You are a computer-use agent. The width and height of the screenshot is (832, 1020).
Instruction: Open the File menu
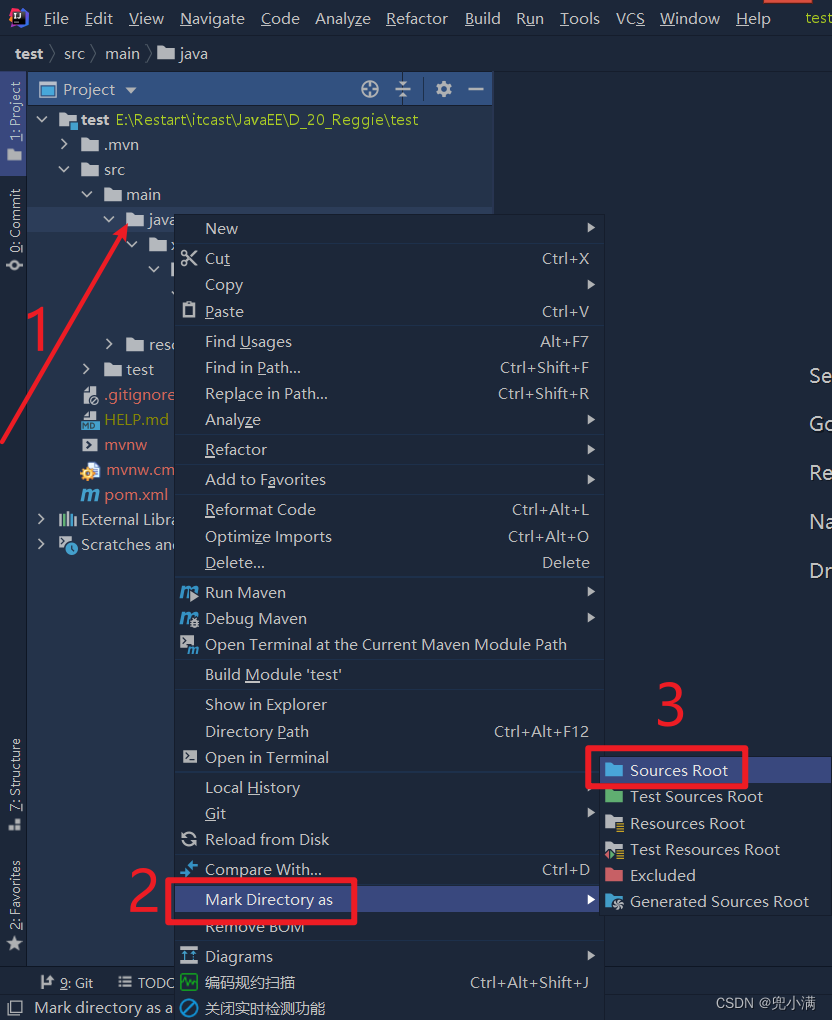tap(56, 19)
